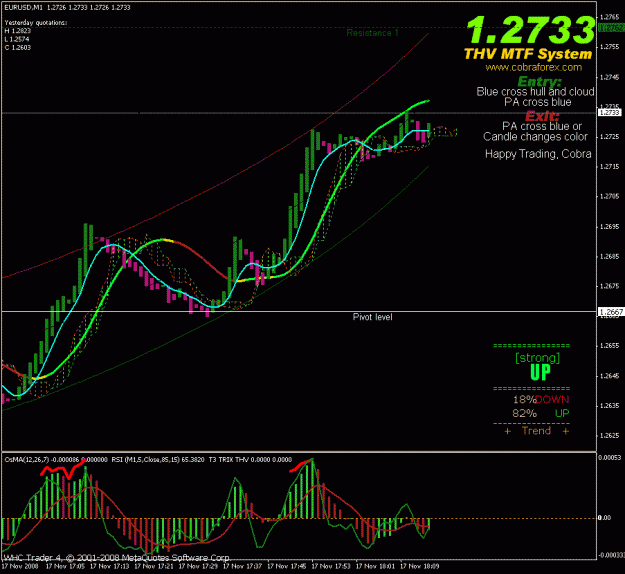This screenshot has width=625, height=574.
Task: Click the green resistance price tag on axis
Action: (611, 28)
